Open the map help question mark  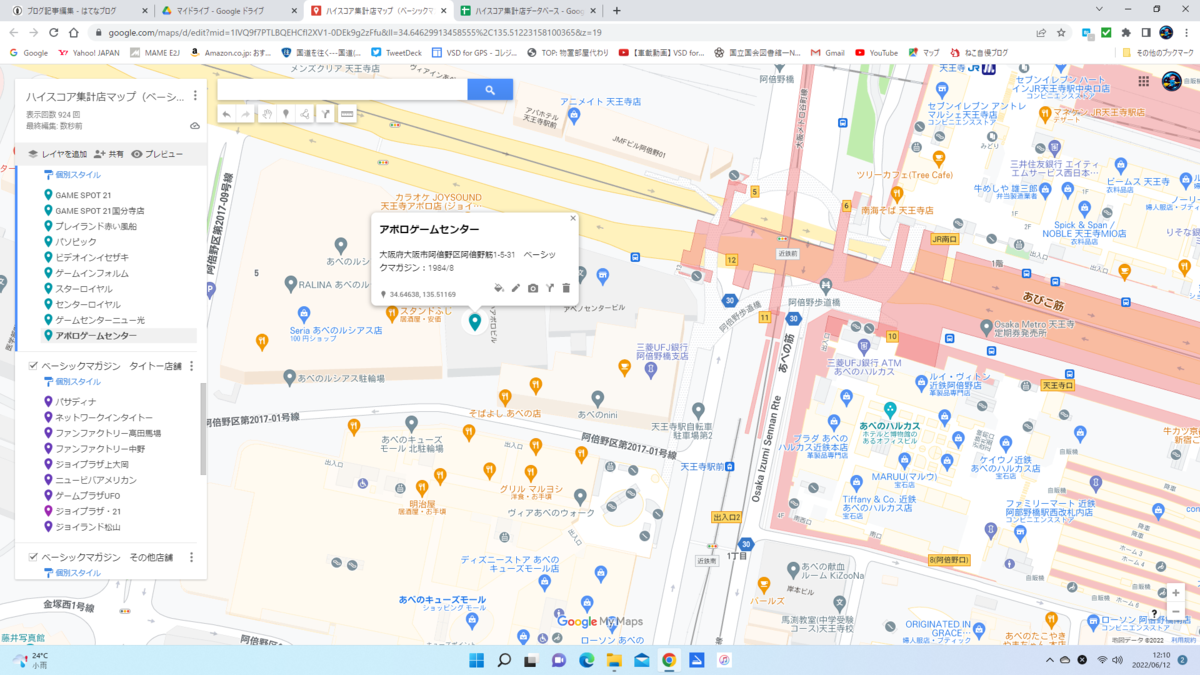point(1154,614)
